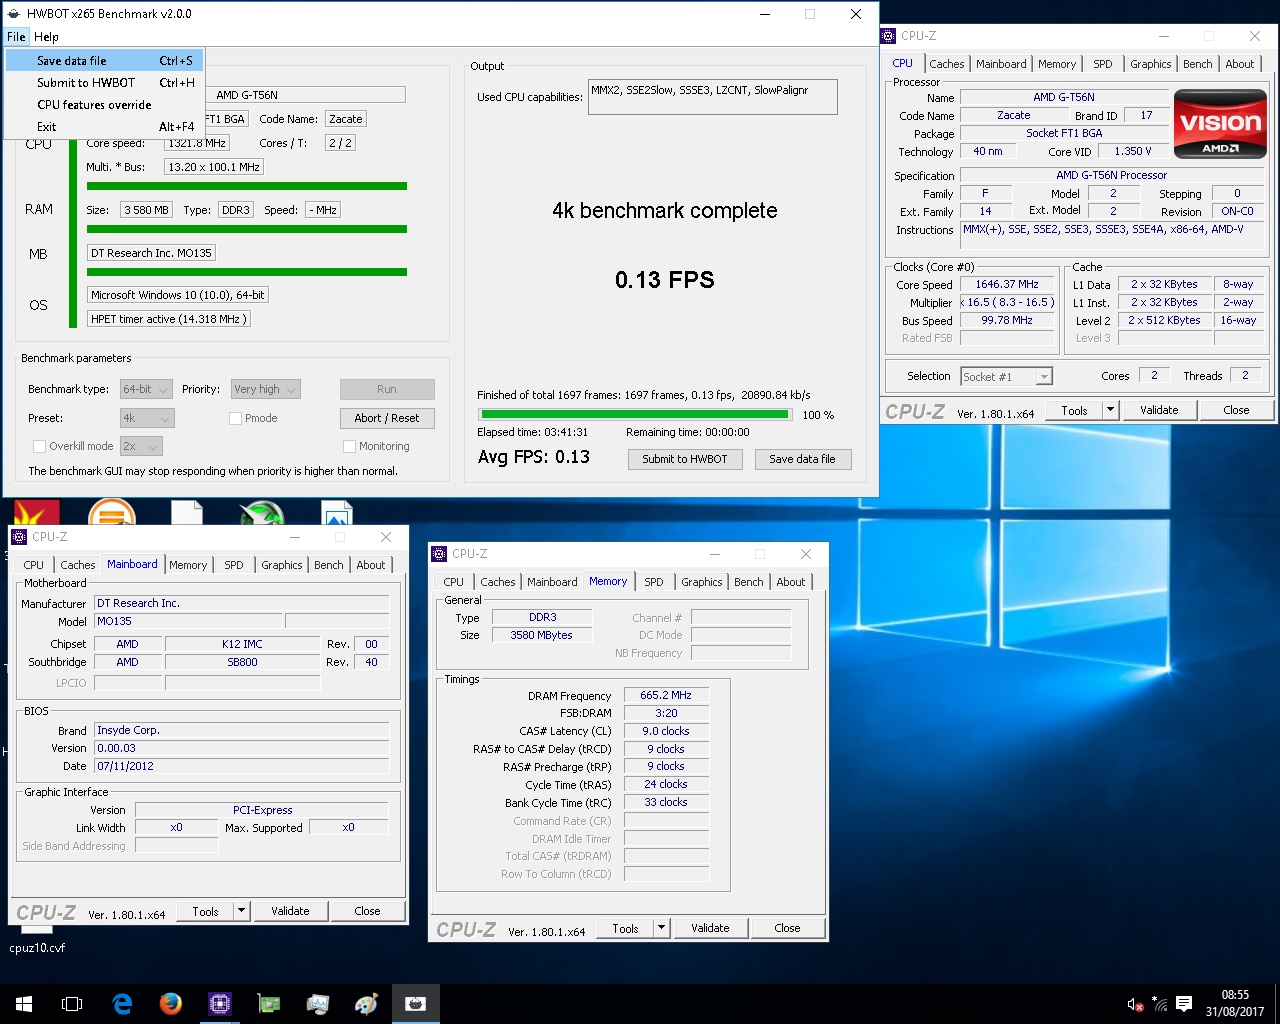Open the Paint palette taskbar icon

(367, 1004)
